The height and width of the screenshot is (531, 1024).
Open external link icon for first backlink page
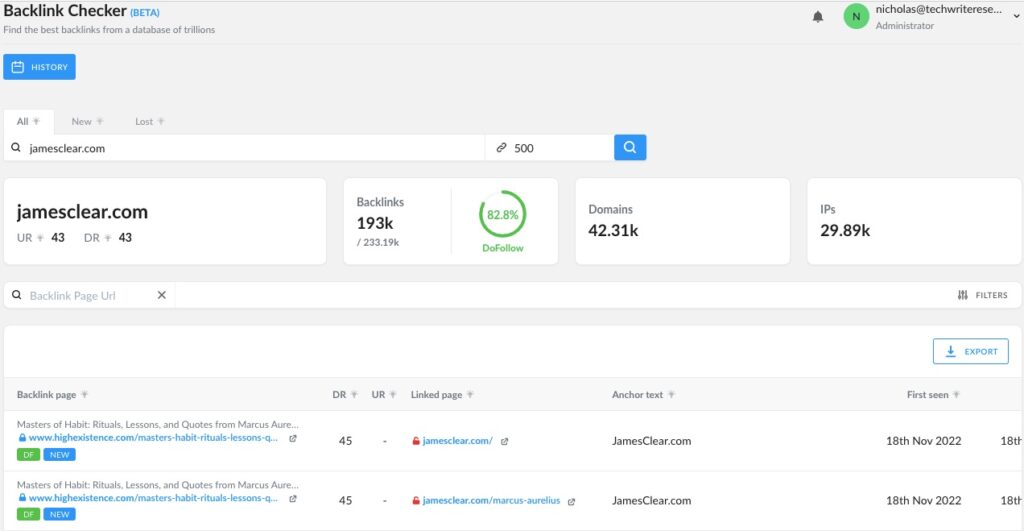coord(293,438)
